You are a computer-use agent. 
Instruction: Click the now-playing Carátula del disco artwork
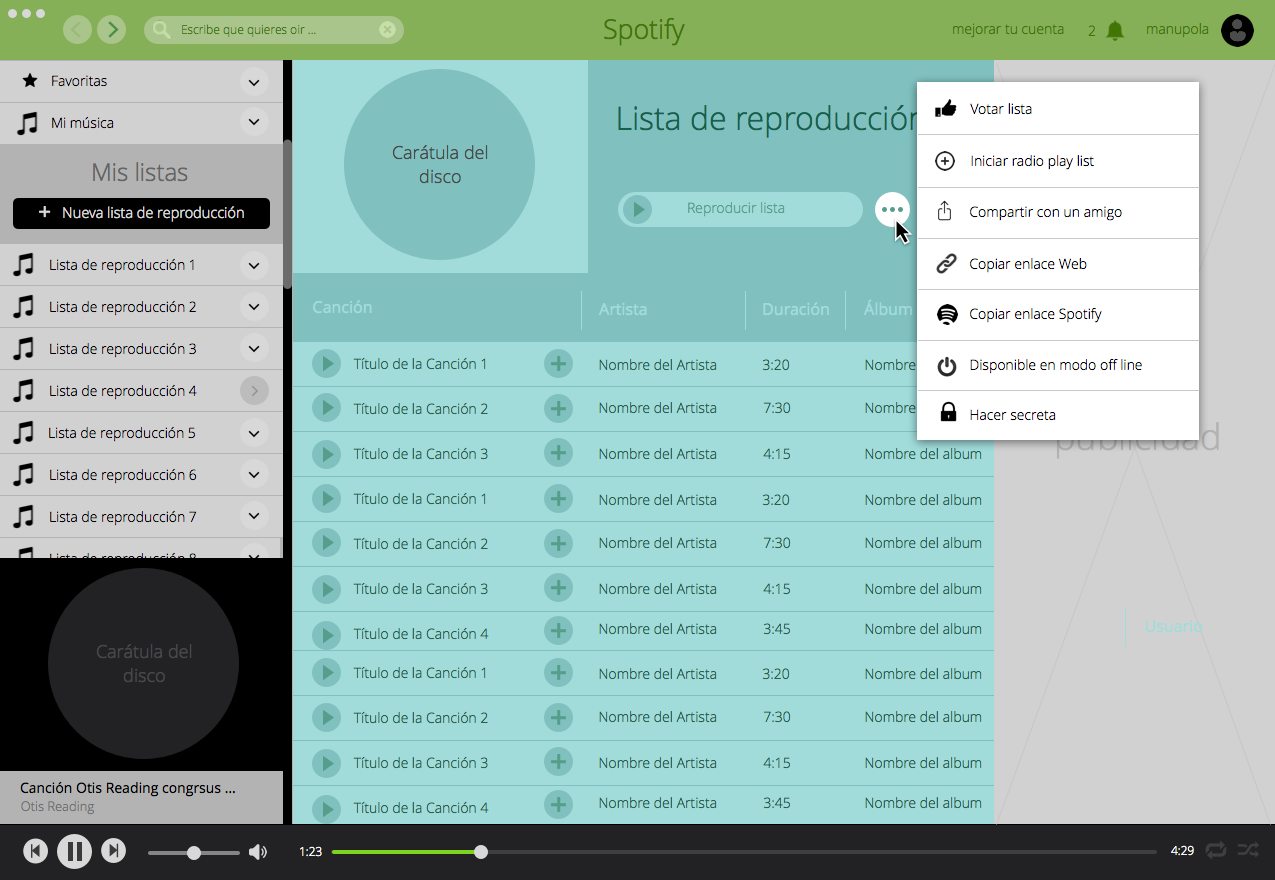[x=143, y=663]
